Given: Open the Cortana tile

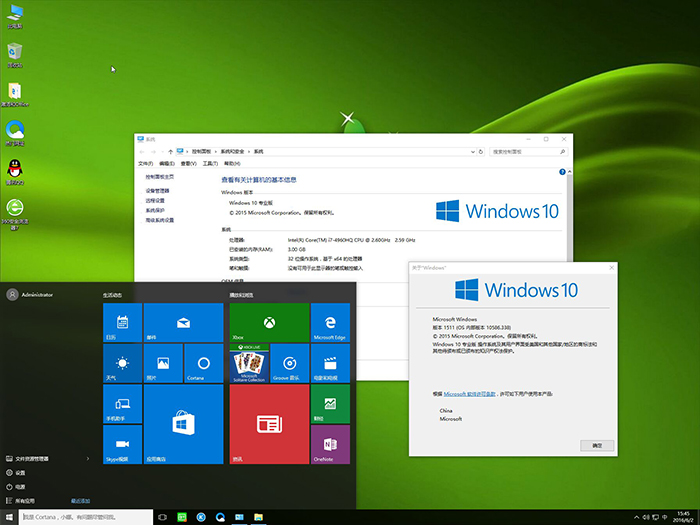Looking at the screenshot, I should click(203, 364).
